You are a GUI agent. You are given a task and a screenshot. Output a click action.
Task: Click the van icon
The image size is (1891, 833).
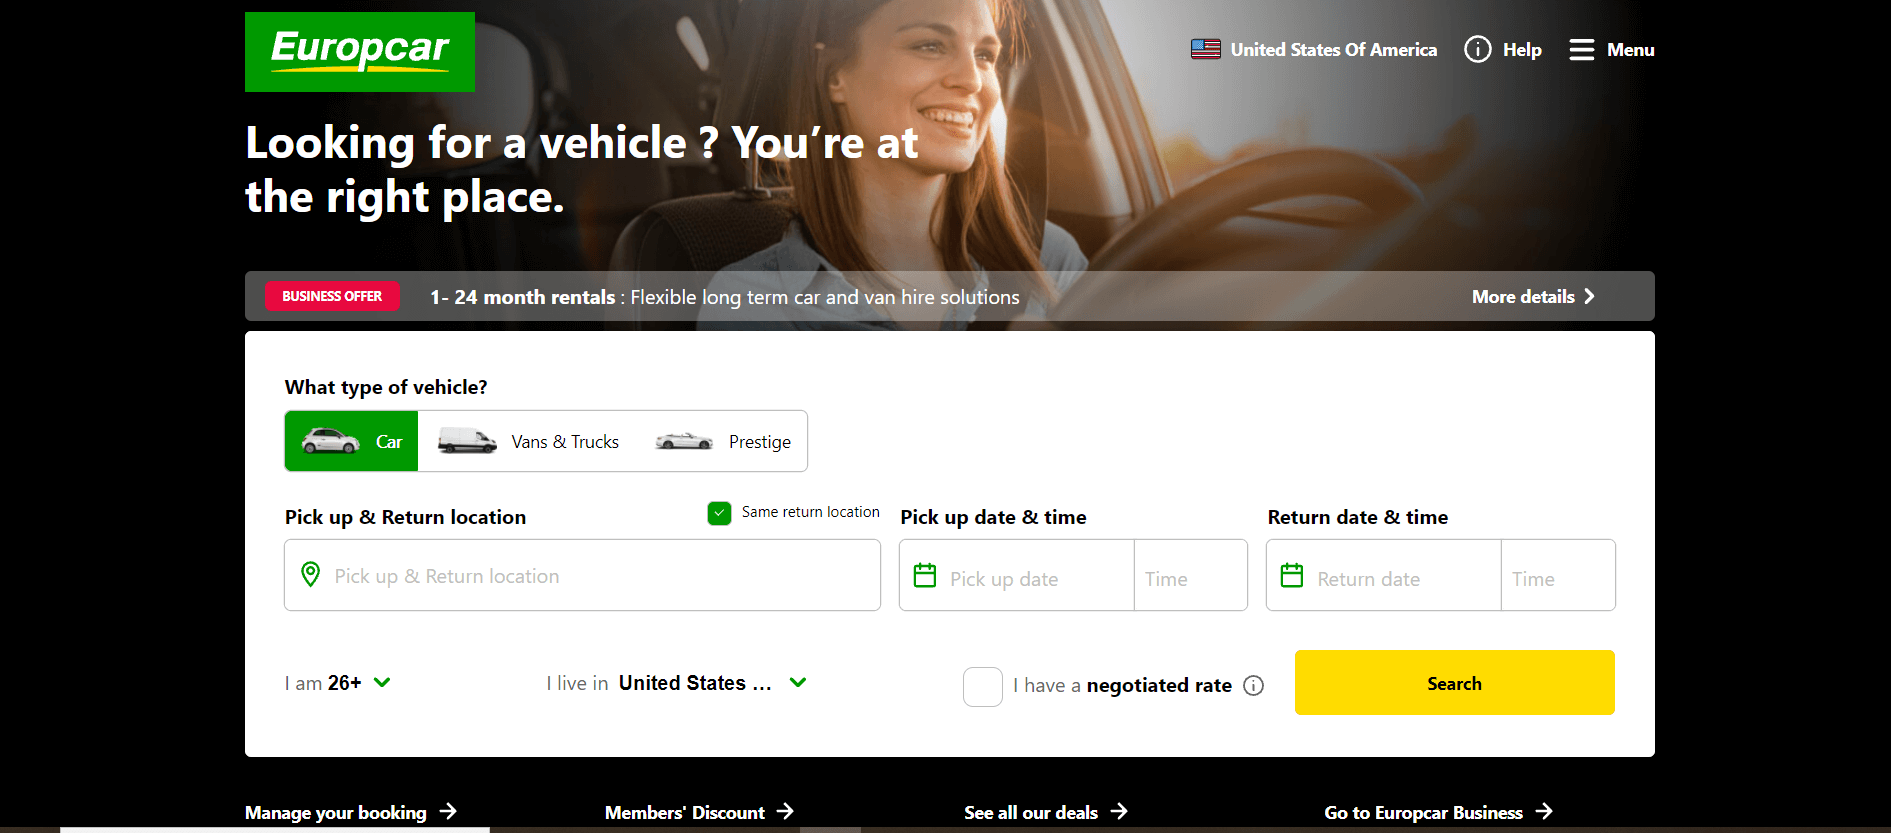tap(467, 441)
